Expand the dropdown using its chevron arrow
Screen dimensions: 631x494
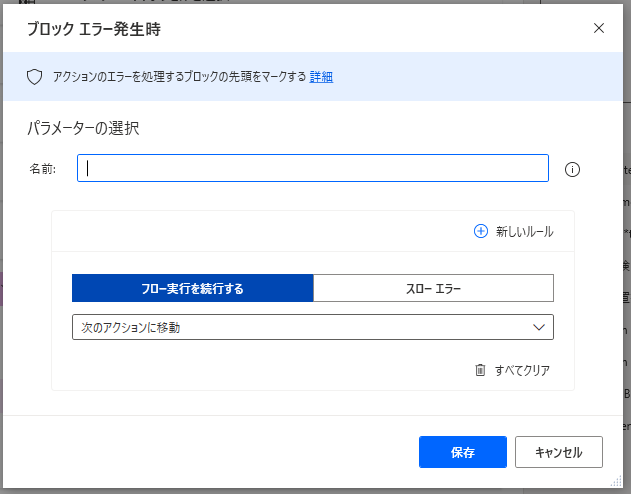pyautogui.click(x=538, y=327)
